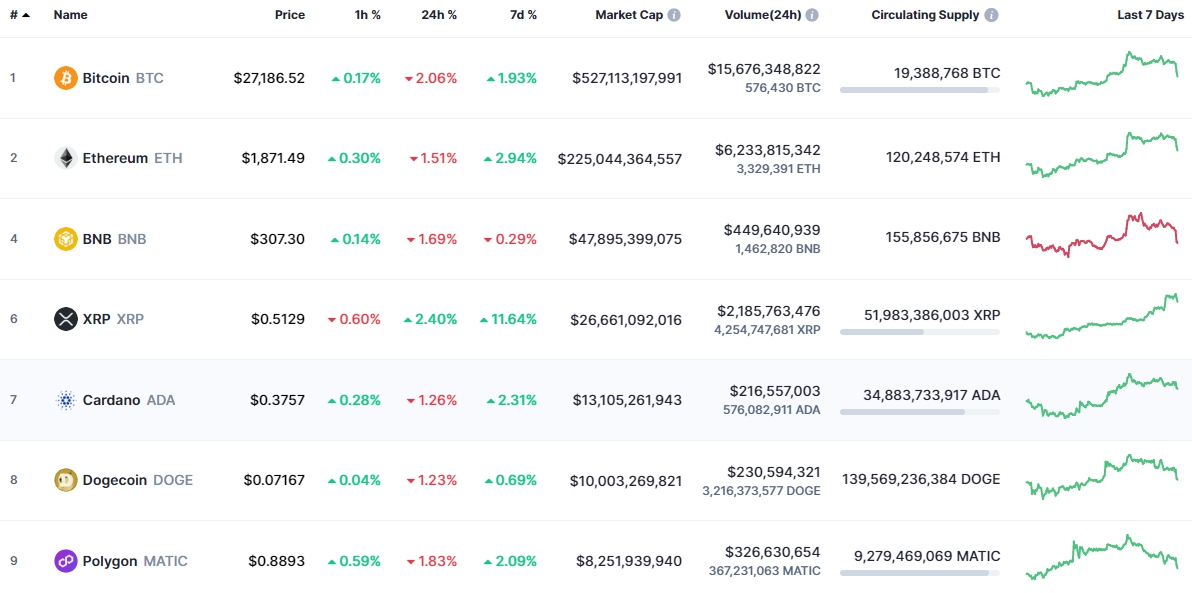Sort table by 1h % column header

click(366, 15)
